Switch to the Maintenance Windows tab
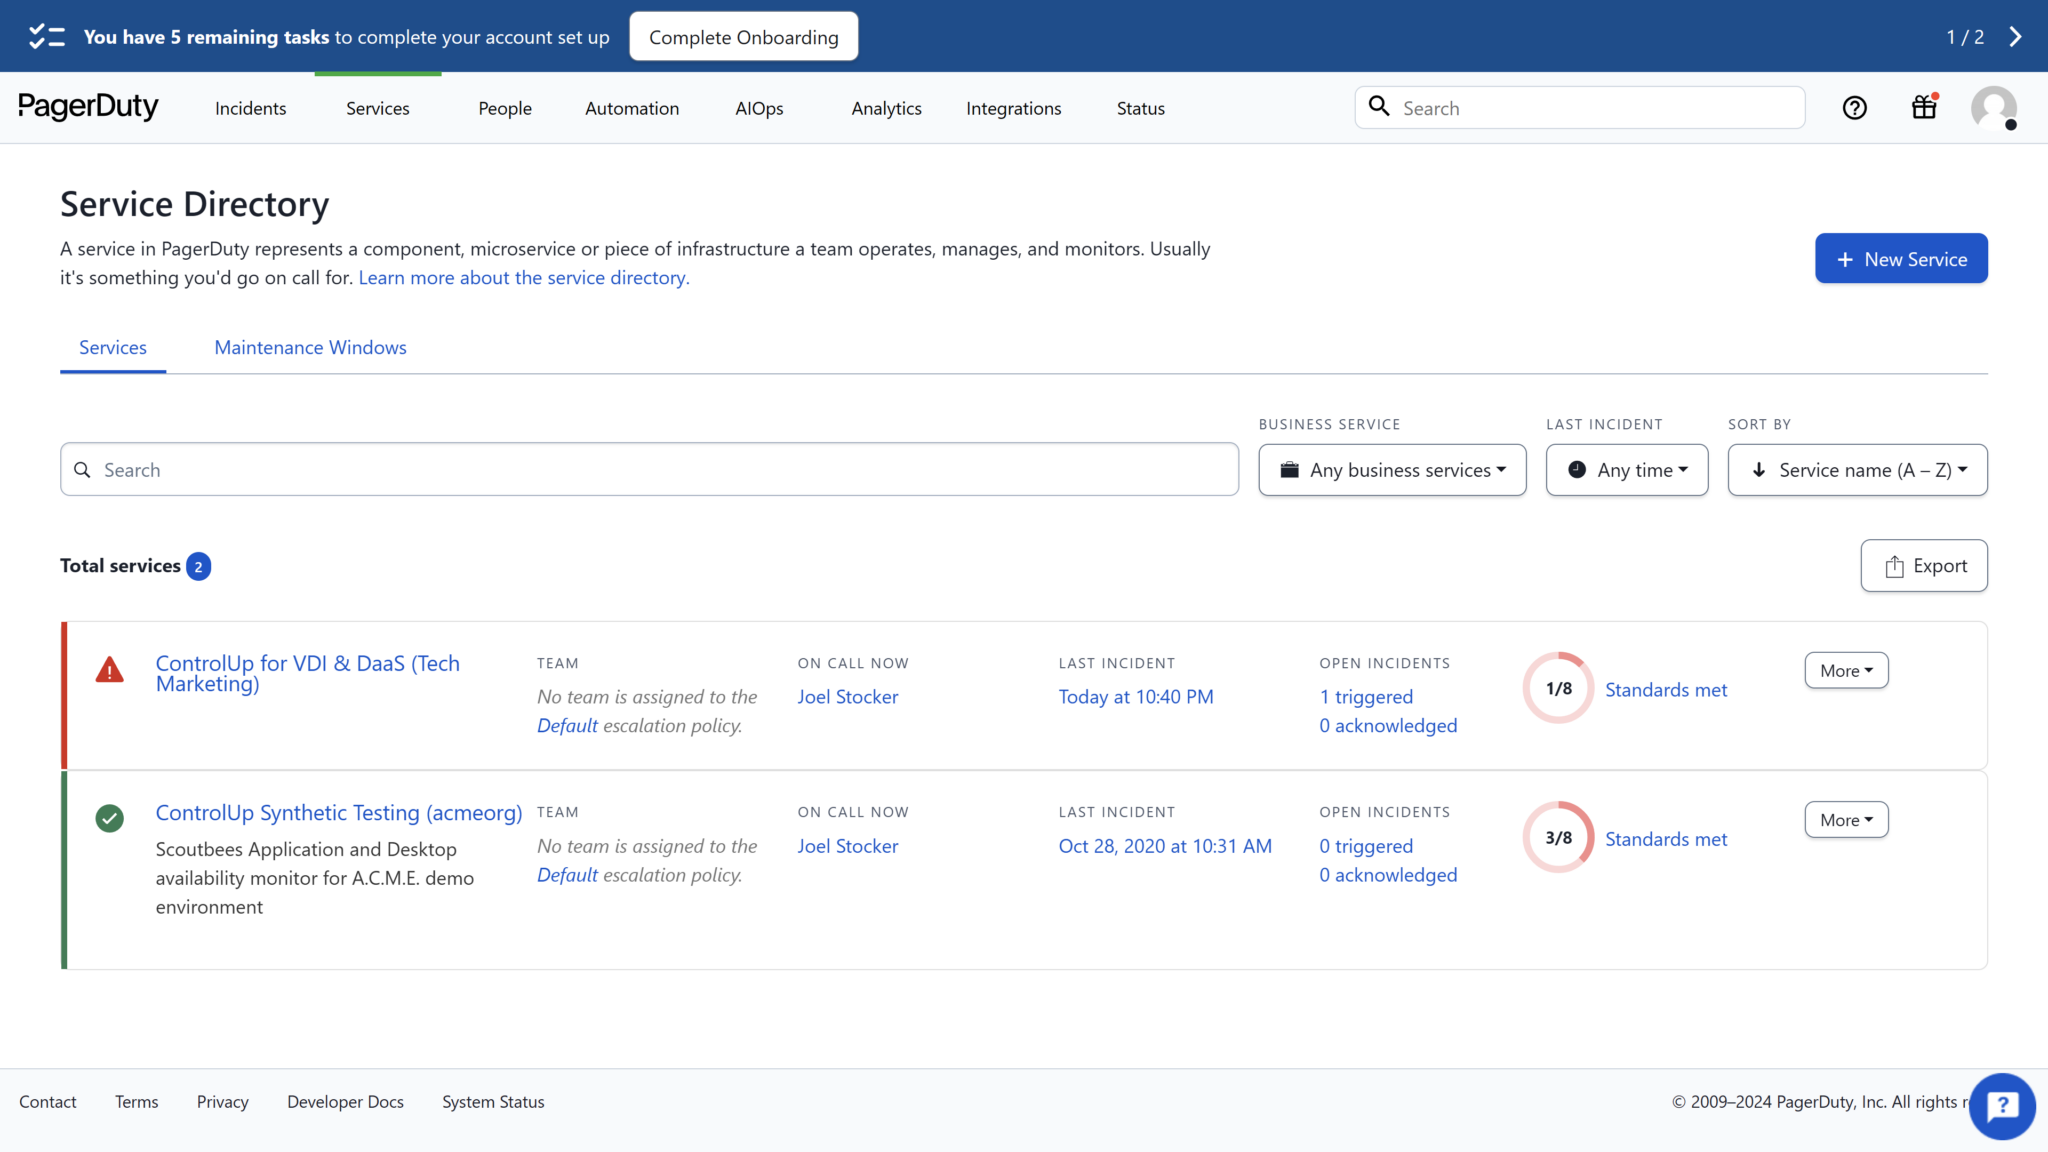Image resolution: width=2048 pixels, height=1152 pixels. [x=310, y=347]
